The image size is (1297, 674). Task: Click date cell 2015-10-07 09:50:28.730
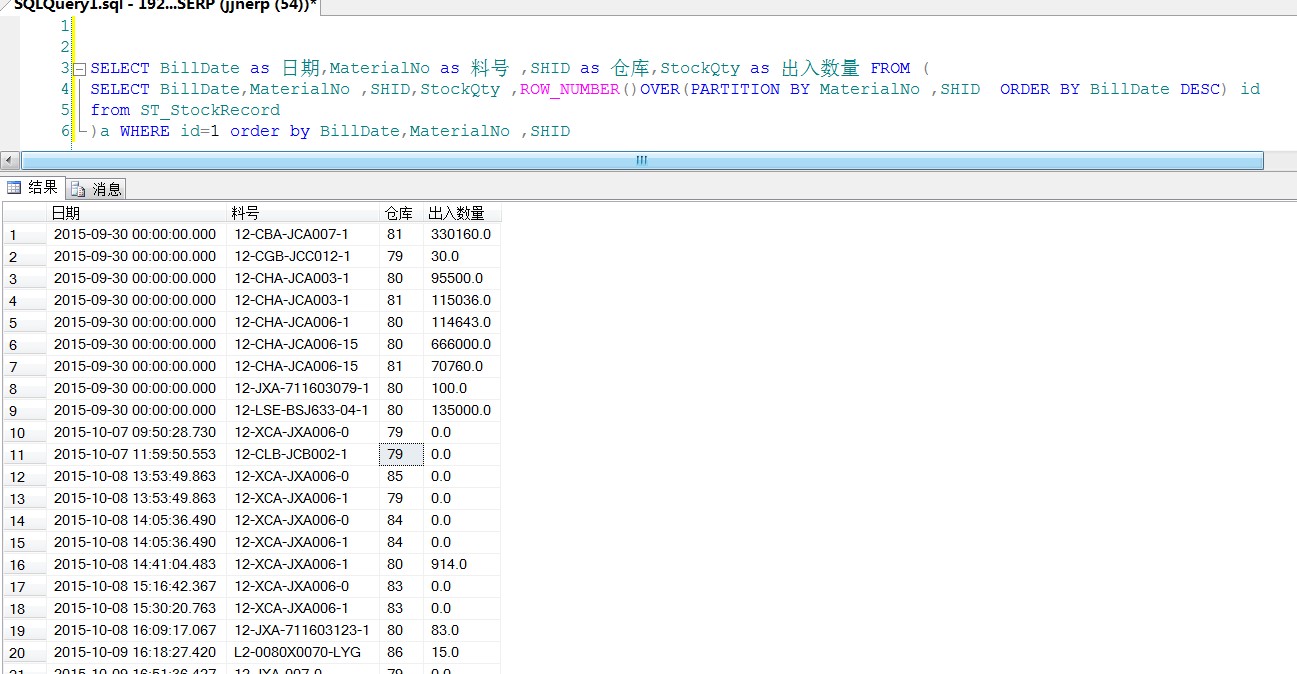click(138, 432)
